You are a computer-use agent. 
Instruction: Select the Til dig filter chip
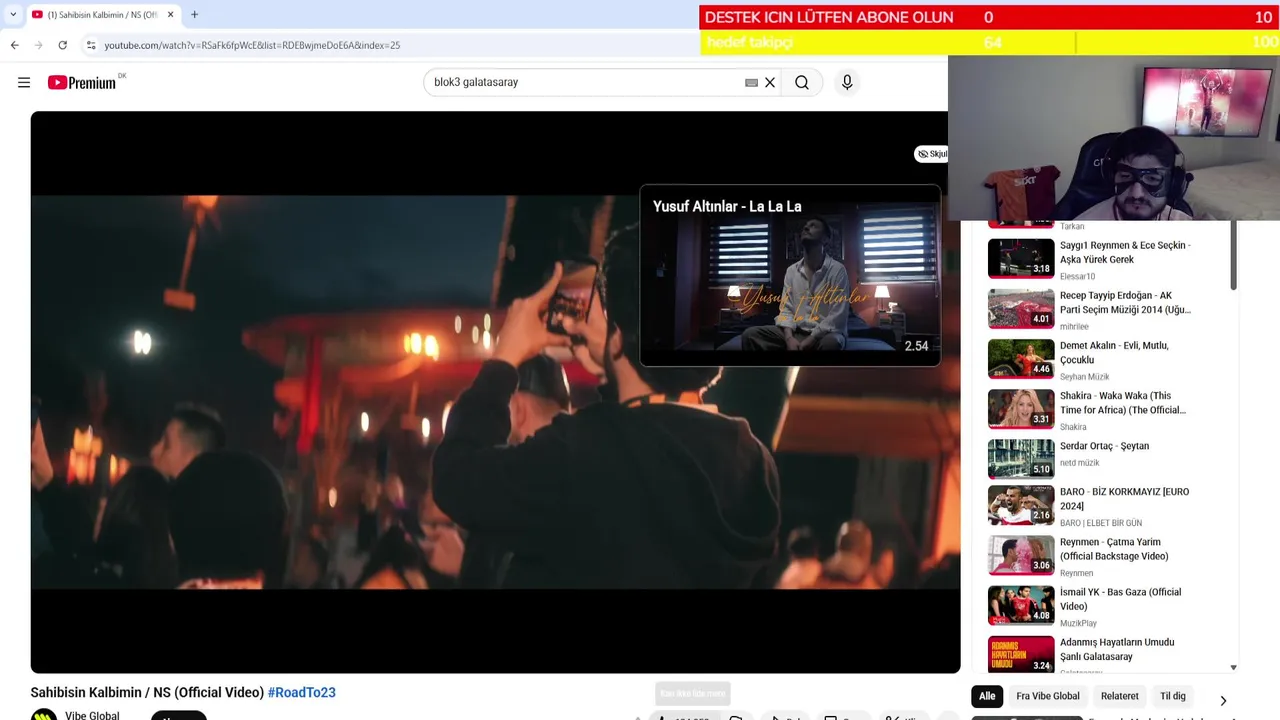(x=1172, y=696)
